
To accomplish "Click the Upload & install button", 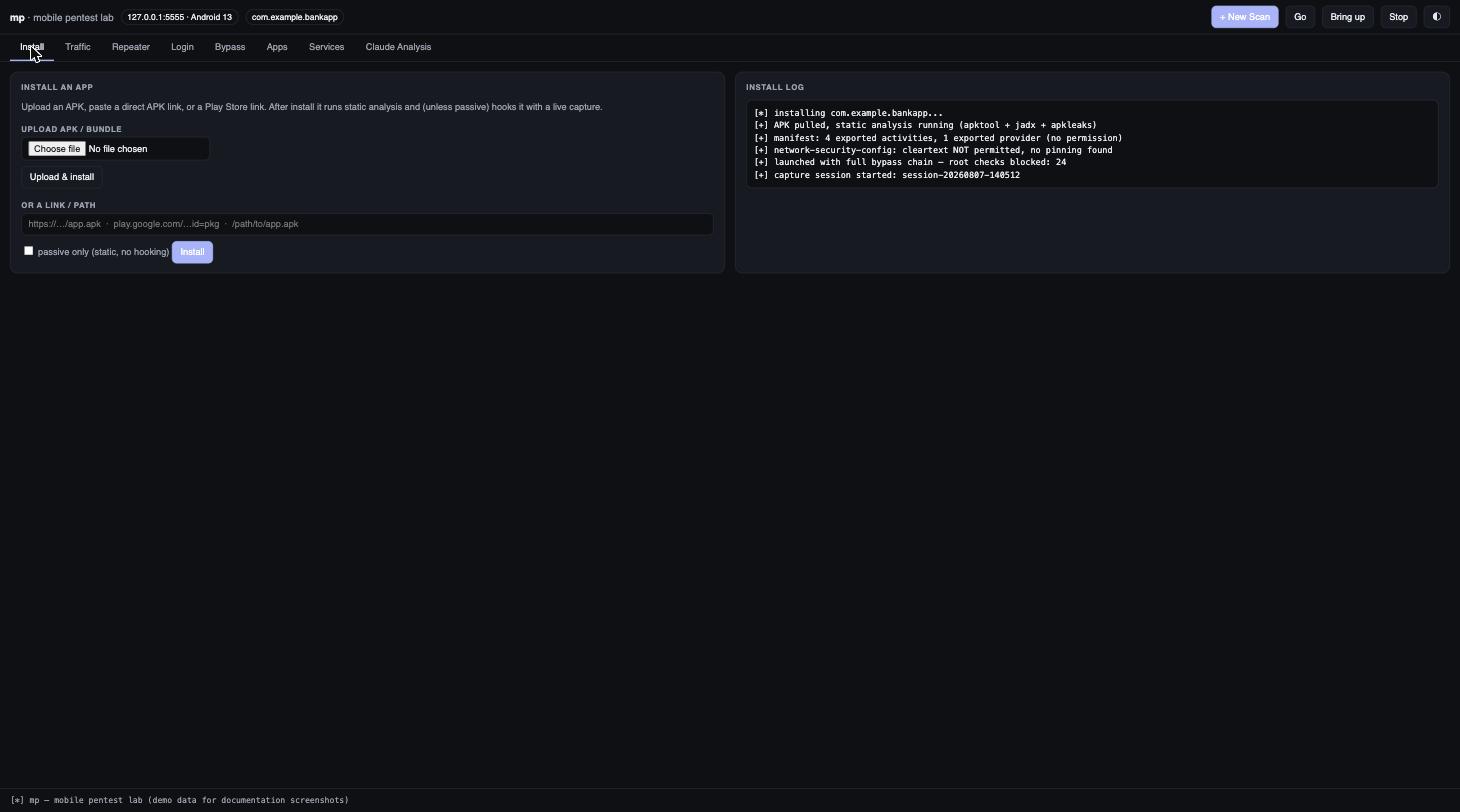I will tap(62, 177).
